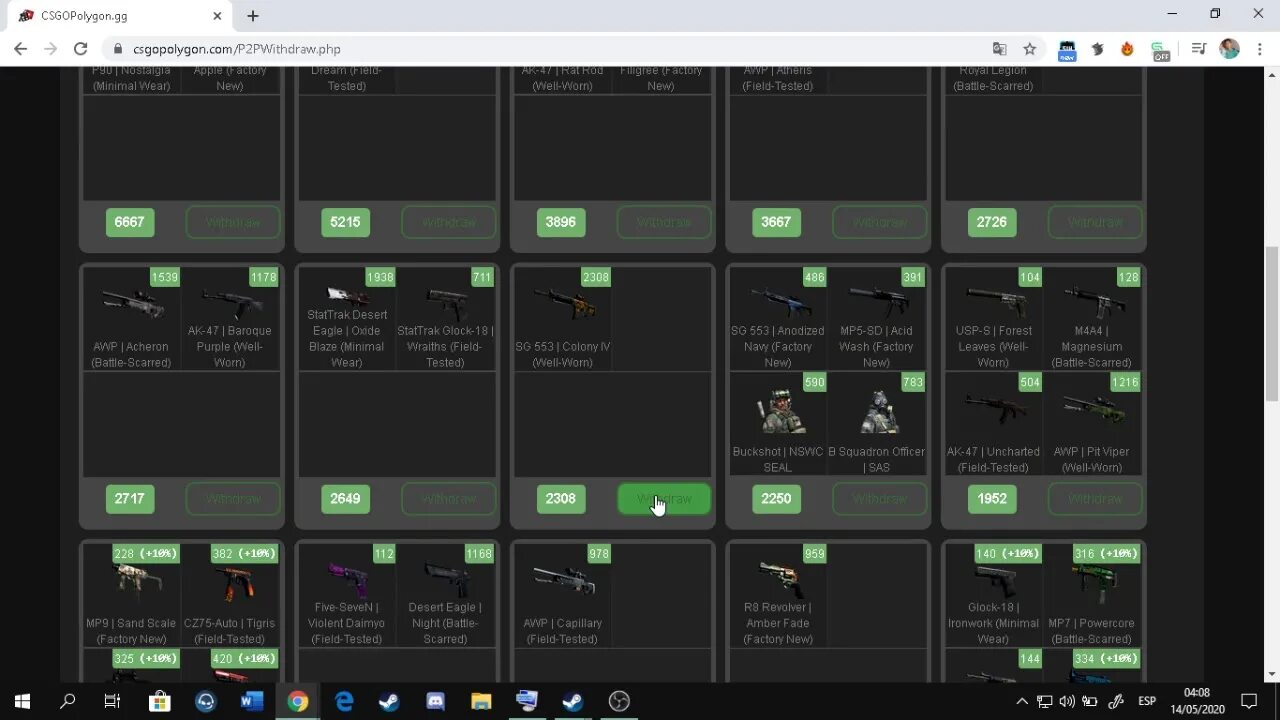Withdraw the 2726 Royal Legion bundle
Image resolution: width=1280 pixels, height=720 pixels.
[x=1095, y=222]
